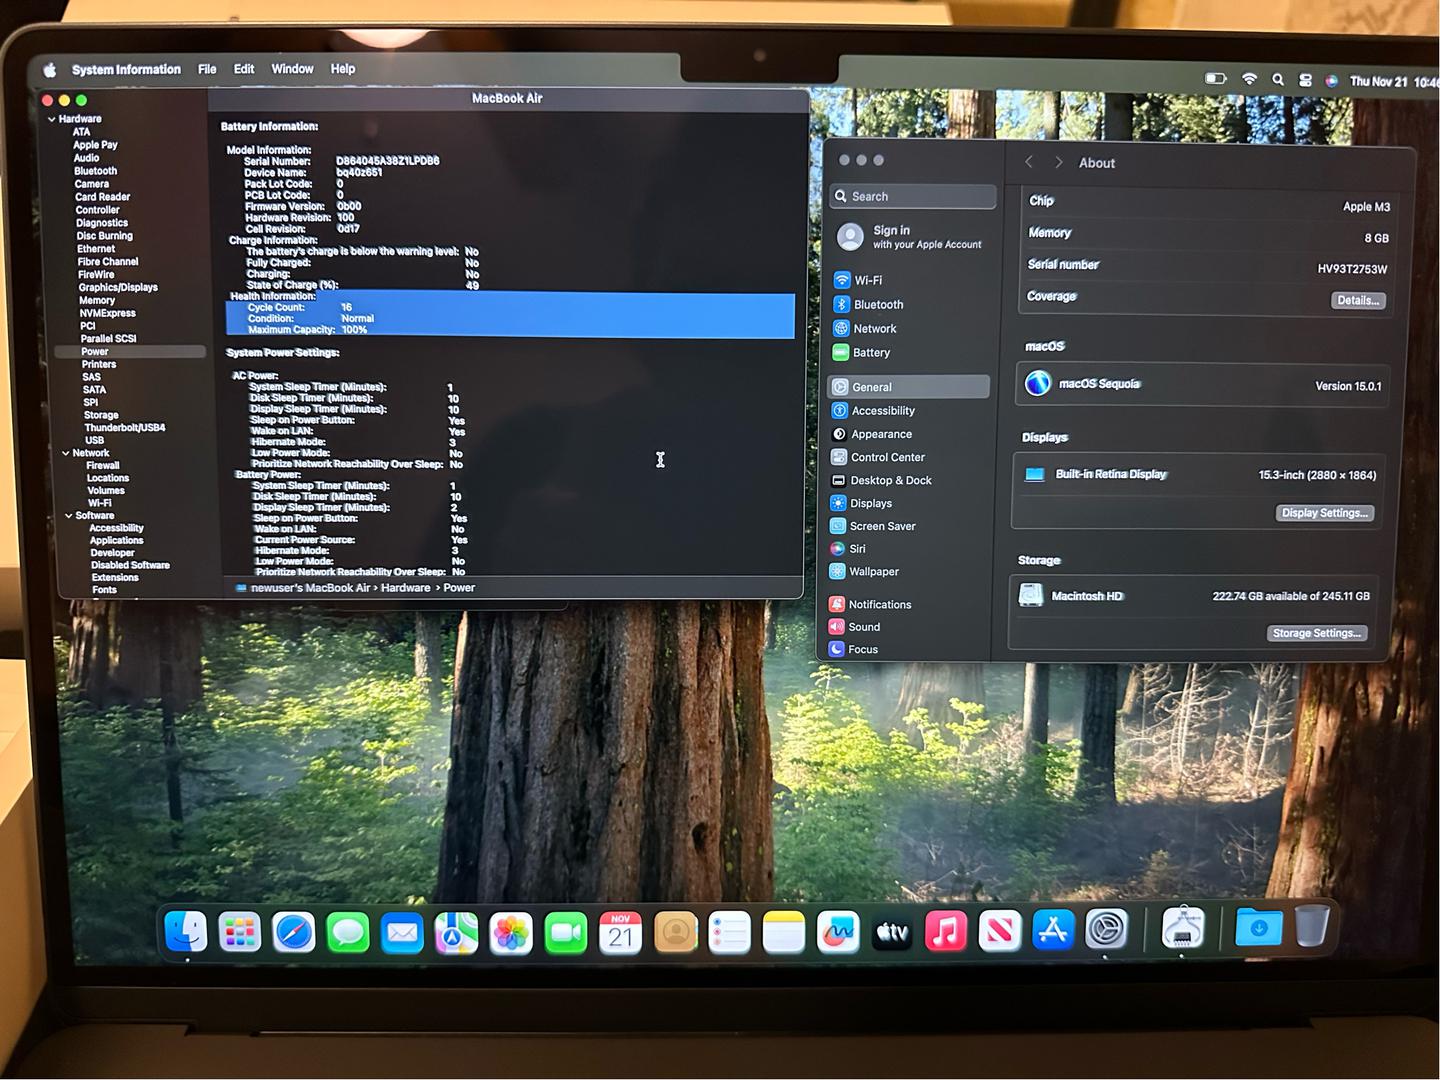Select Storage in System Information sidebar

(101, 415)
